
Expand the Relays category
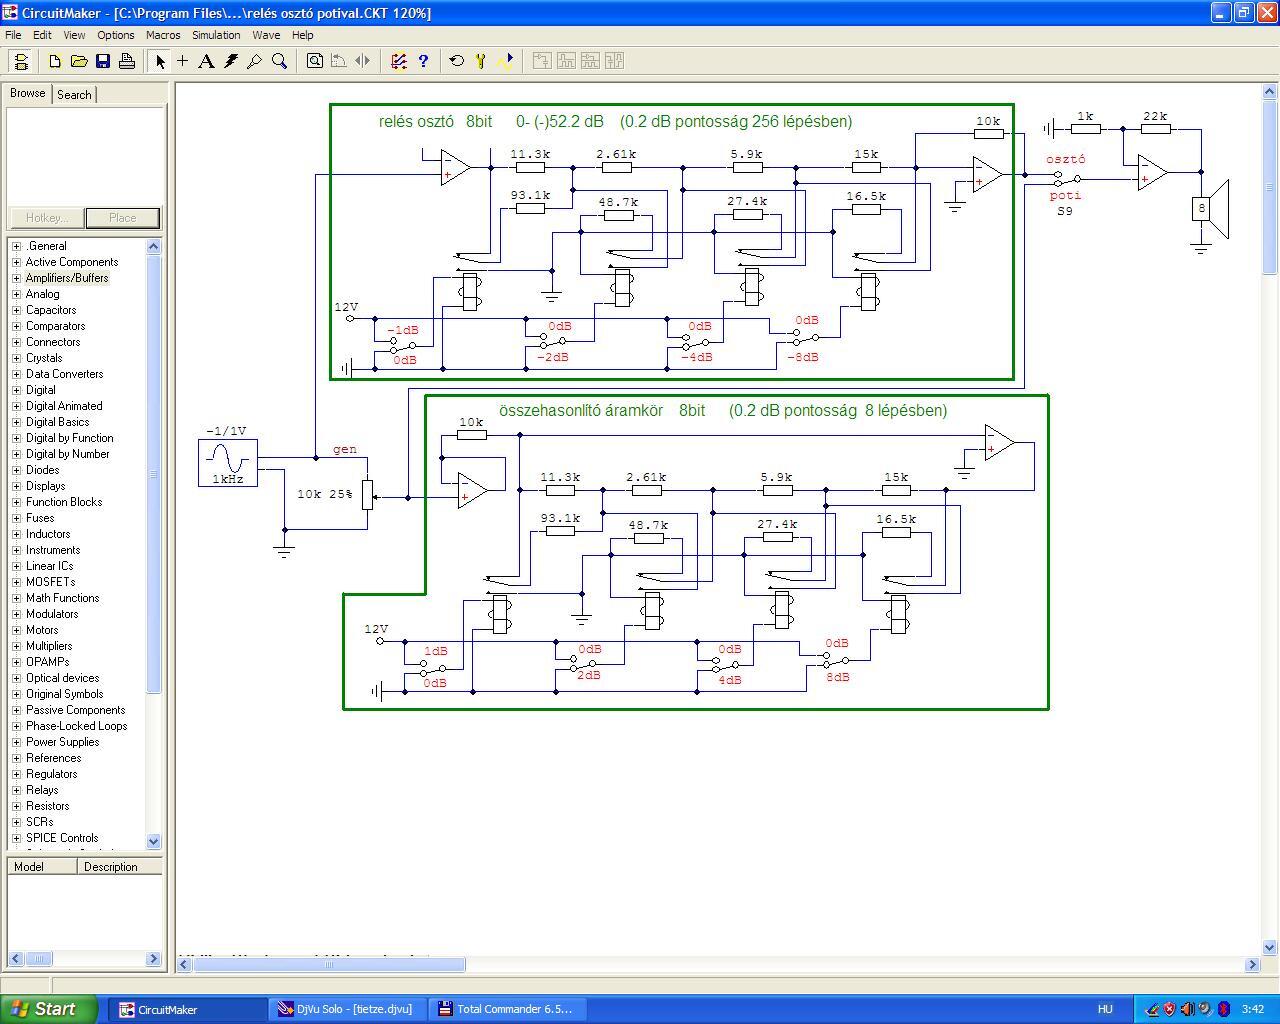16,790
